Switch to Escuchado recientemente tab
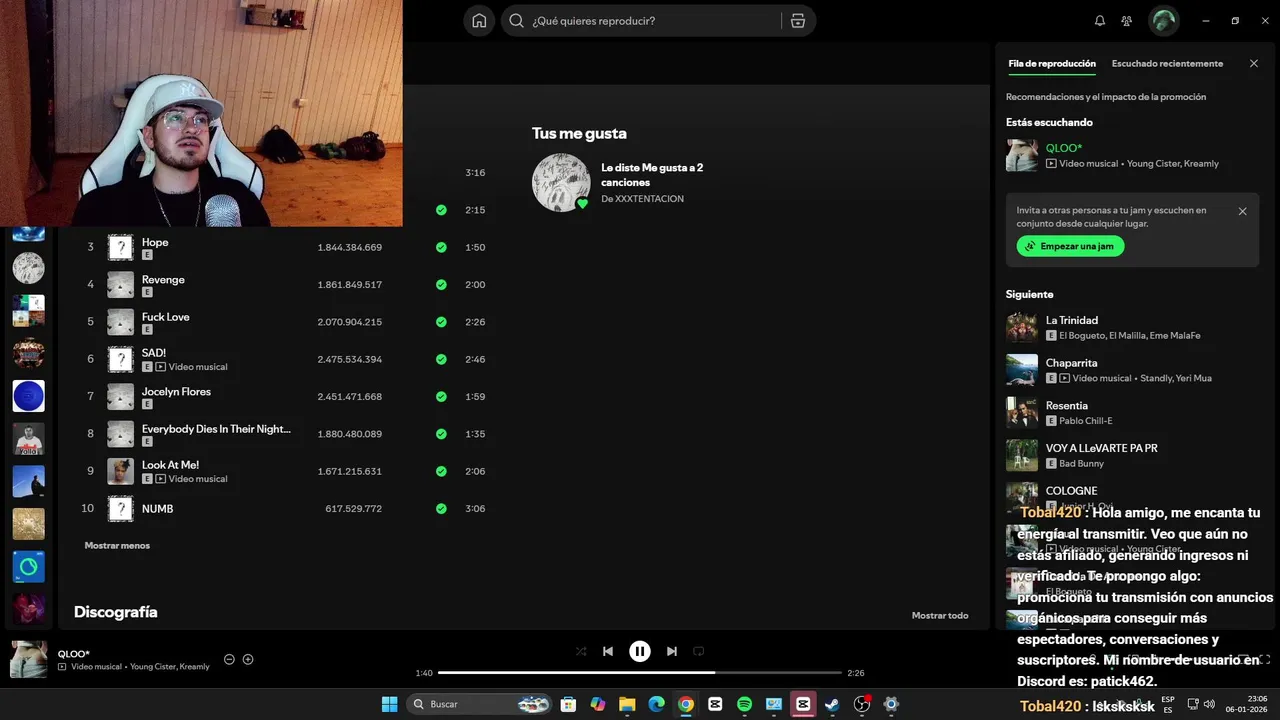The width and height of the screenshot is (1280, 720). 1167,63
